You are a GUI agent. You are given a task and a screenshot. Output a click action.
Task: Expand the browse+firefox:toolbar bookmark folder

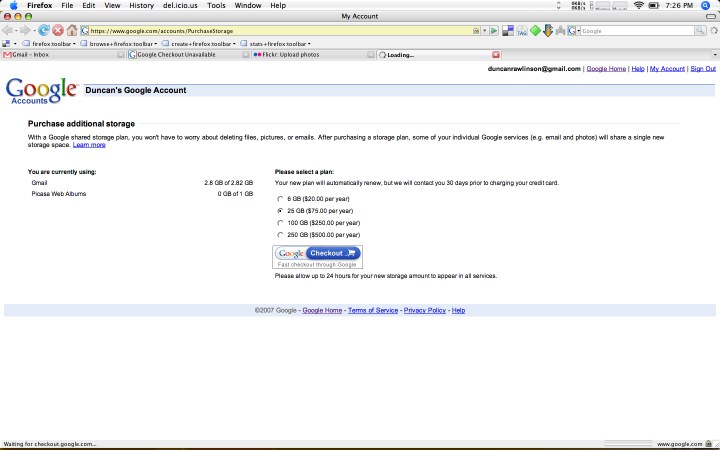[118, 44]
